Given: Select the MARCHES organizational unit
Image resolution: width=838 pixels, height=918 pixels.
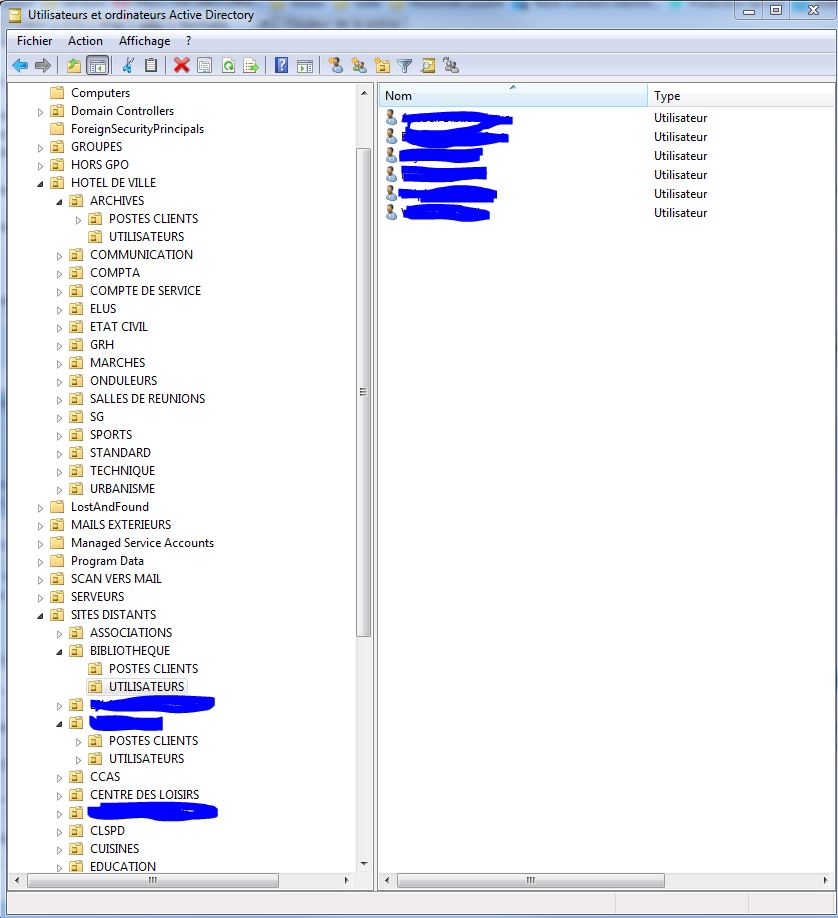Looking at the screenshot, I should (117, 363).
